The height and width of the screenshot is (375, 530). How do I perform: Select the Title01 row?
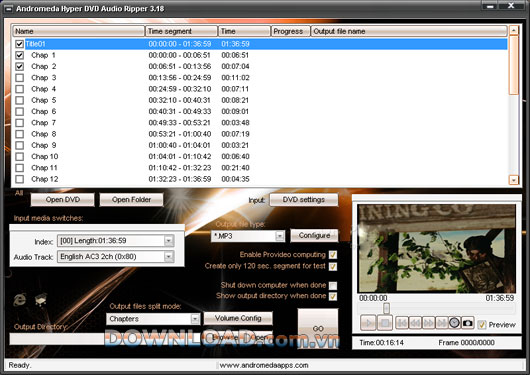coord(266,44)
